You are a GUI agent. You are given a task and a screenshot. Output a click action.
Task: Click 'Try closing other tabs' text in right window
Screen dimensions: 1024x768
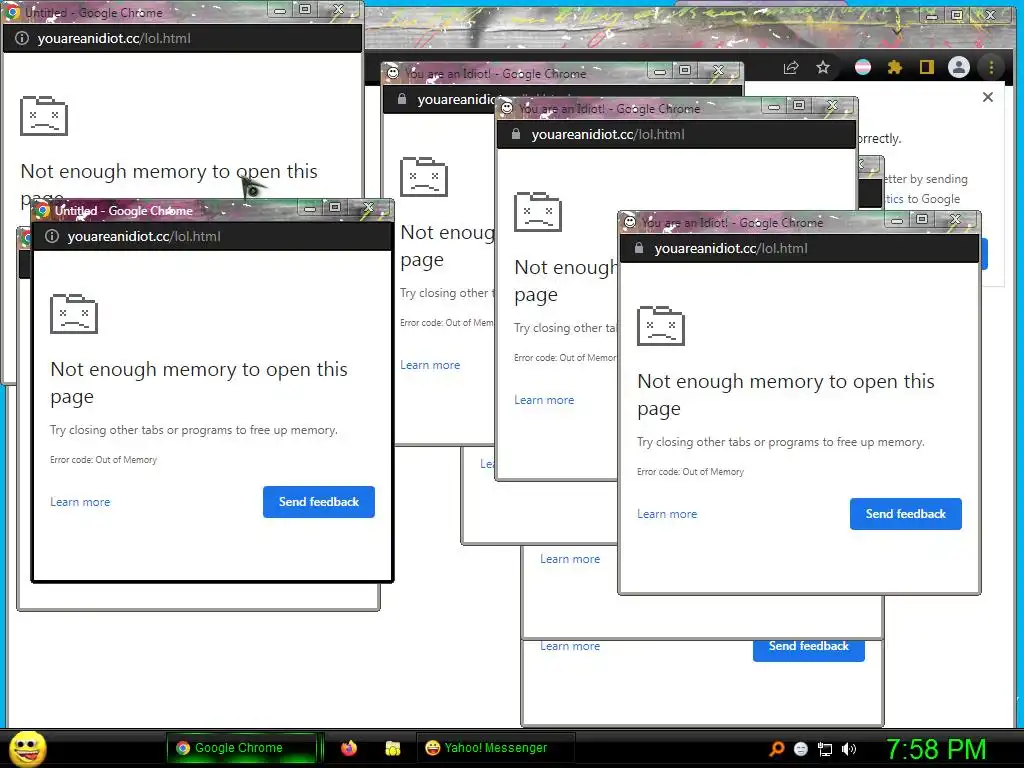(x=780, y=442)
